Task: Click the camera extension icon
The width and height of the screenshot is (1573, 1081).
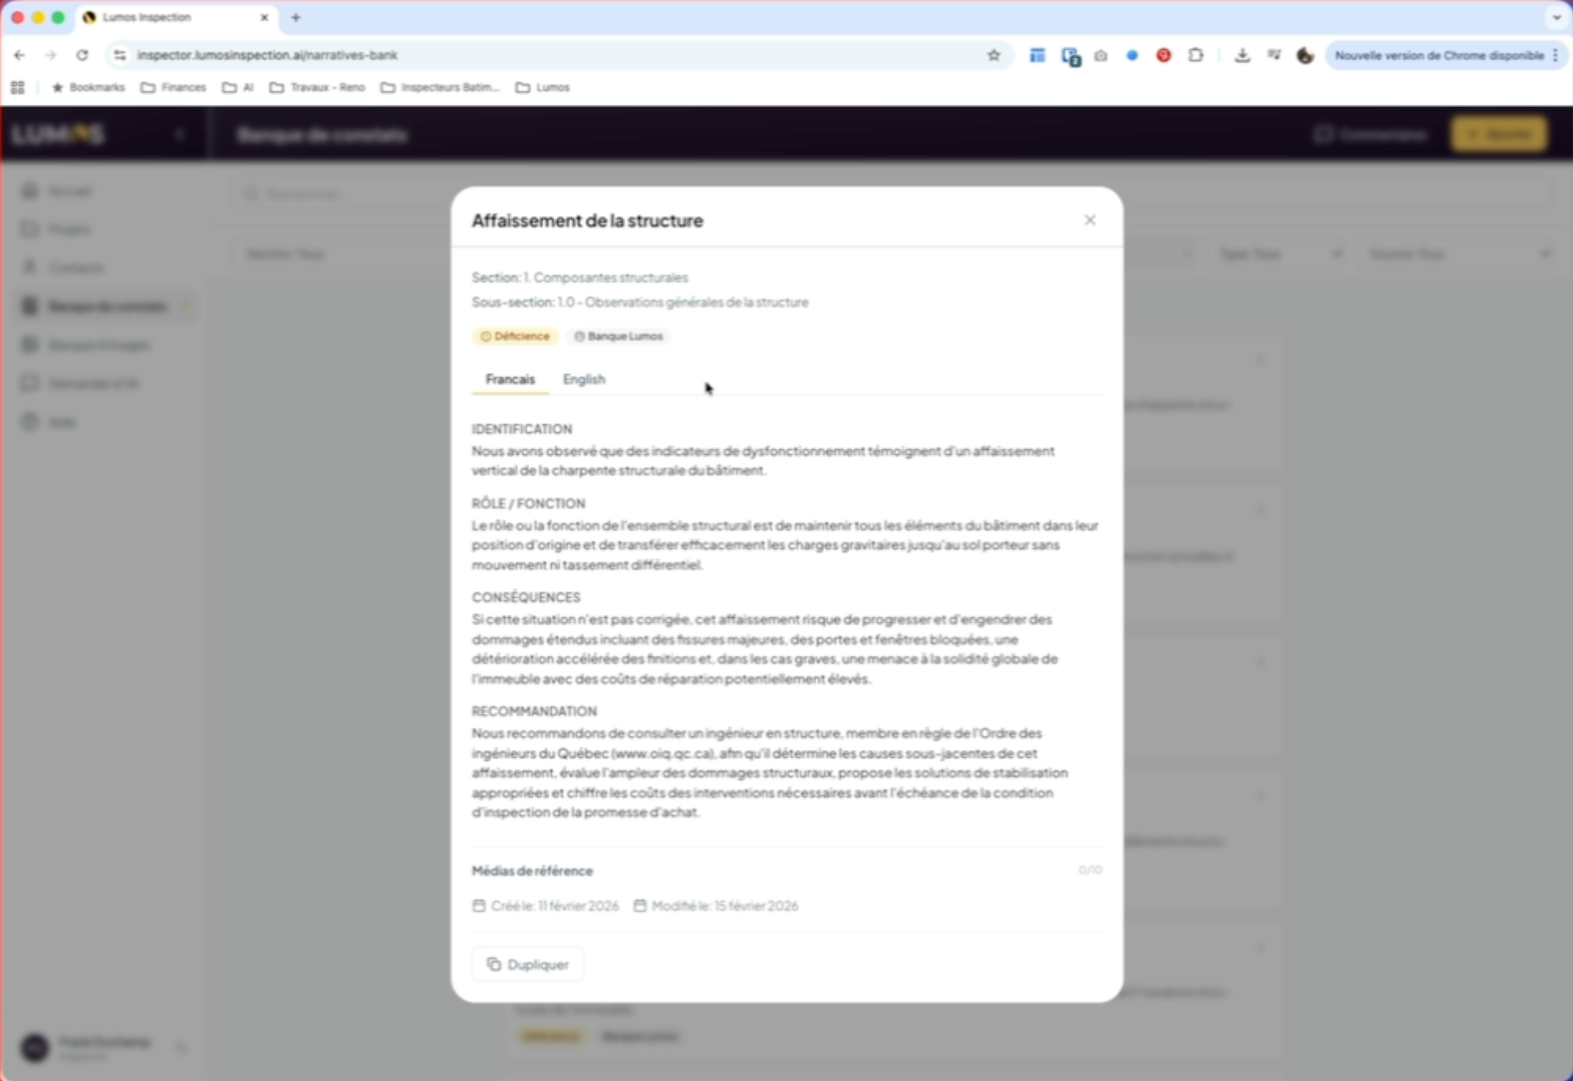Action: tap(1101, 55)
